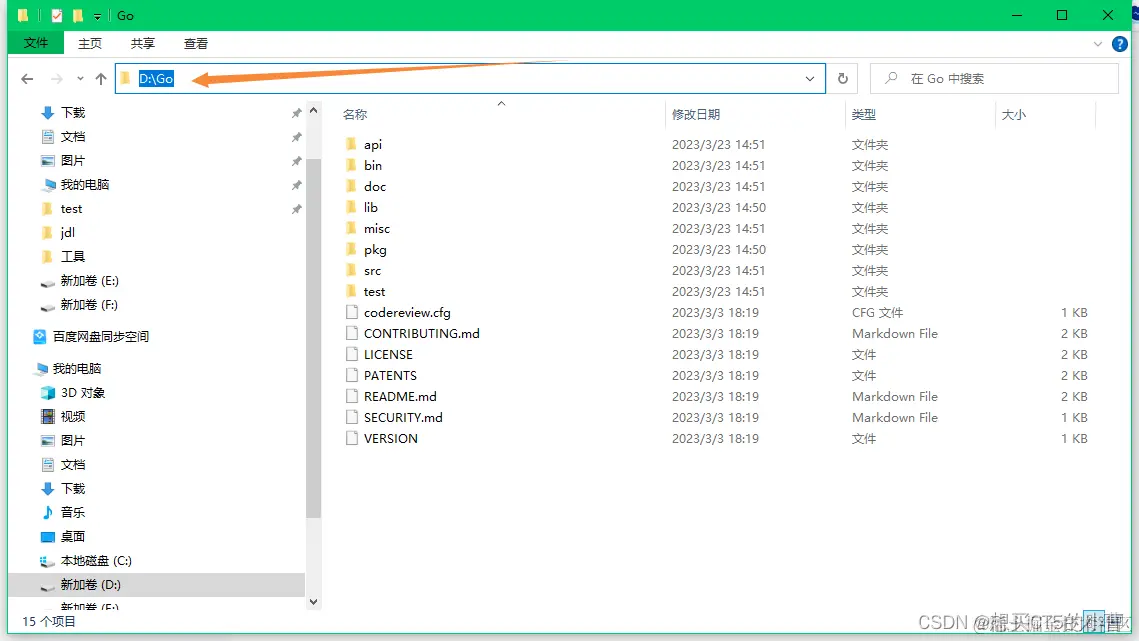Click the 在 Go 中搜索 search box
The image size is (1139, 641).
pos(994,78)
